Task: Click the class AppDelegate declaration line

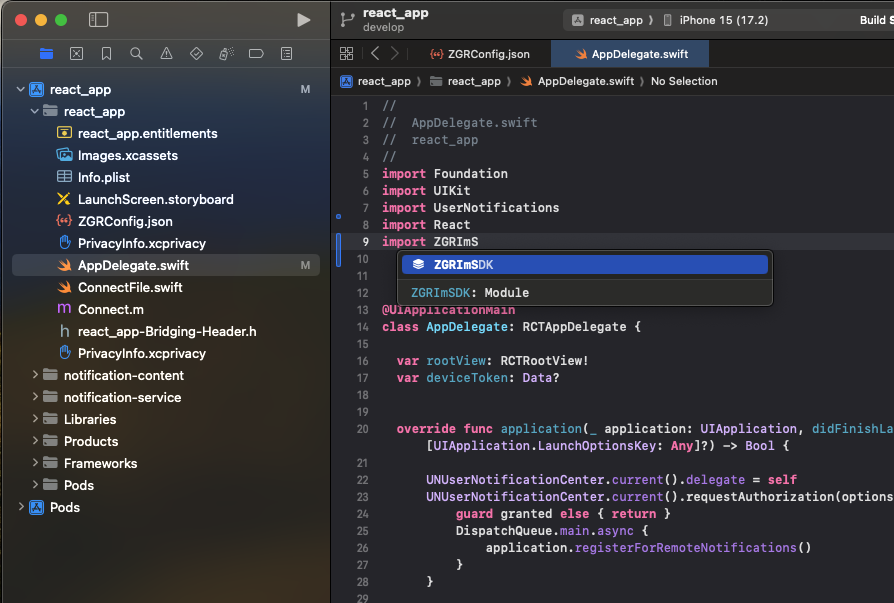Action: pyautogui.click(x=511, y=327)
